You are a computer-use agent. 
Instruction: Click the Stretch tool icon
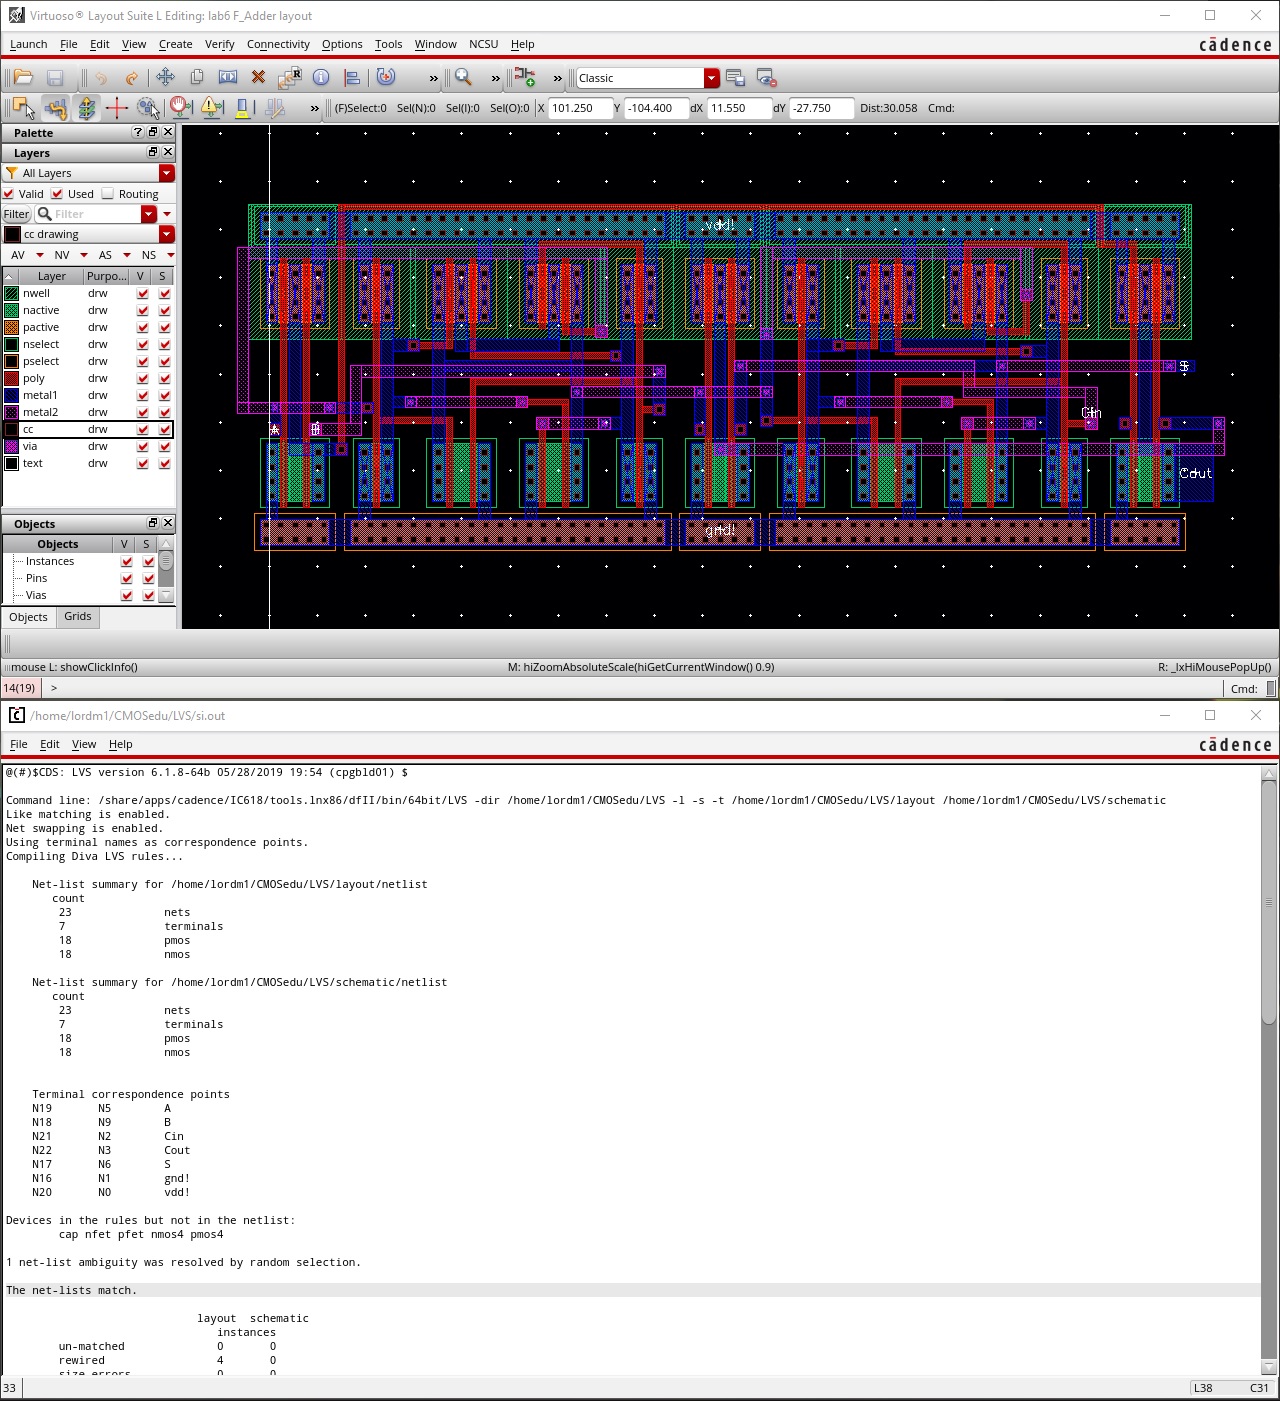(228, 78)
